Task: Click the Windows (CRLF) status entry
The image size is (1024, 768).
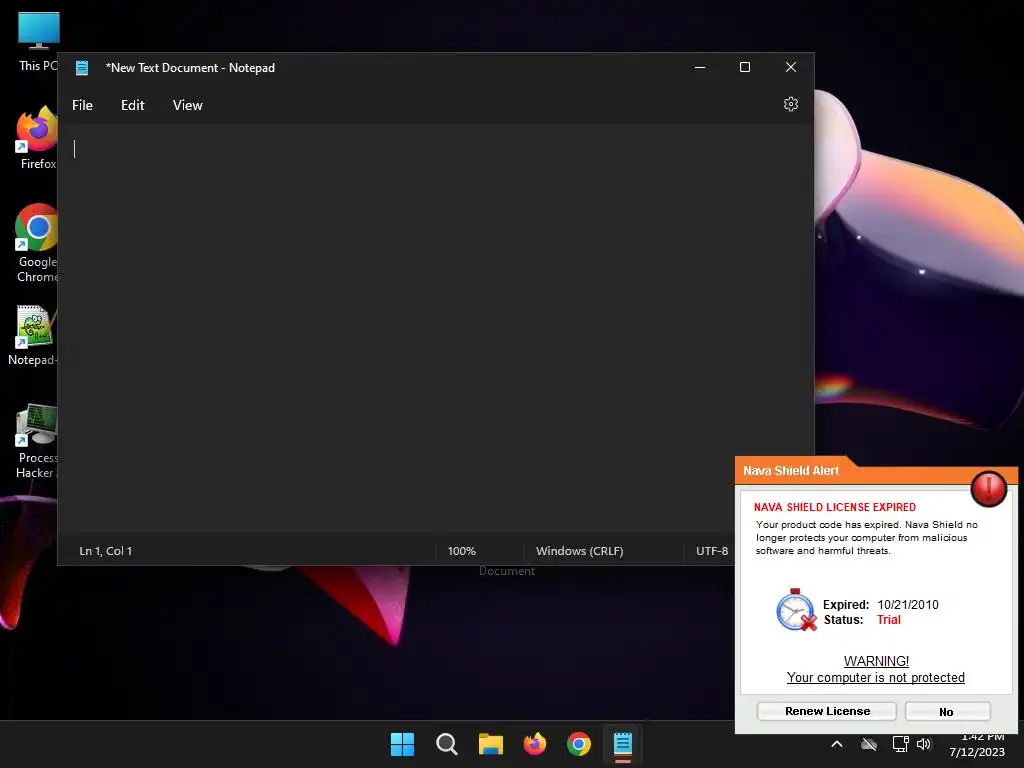Action: tap(579, 551)
